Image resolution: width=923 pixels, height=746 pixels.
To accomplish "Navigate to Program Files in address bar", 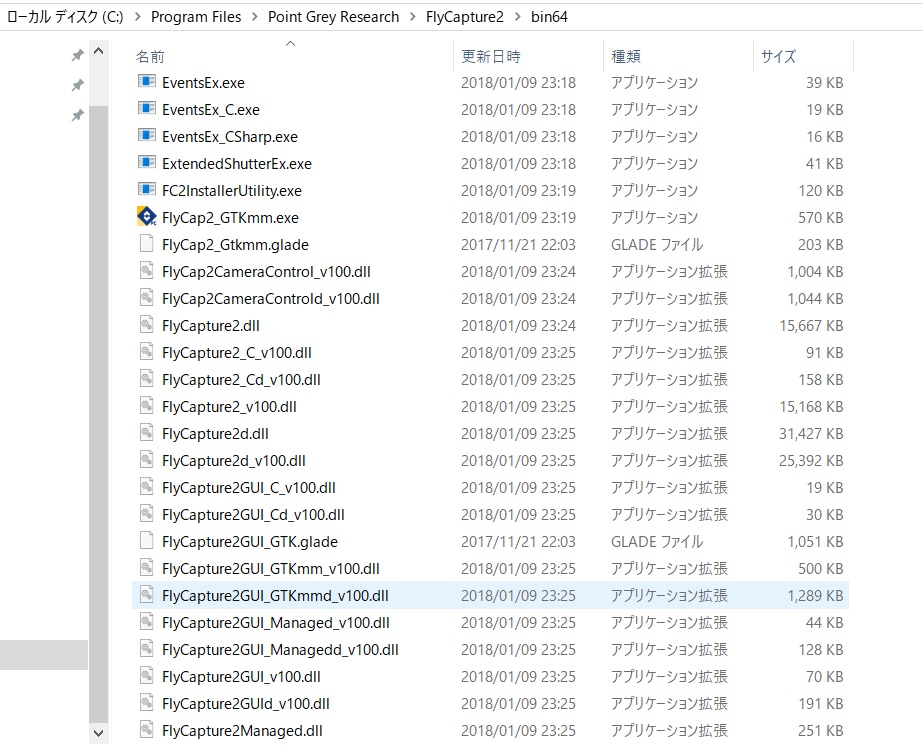I will 196,16.
